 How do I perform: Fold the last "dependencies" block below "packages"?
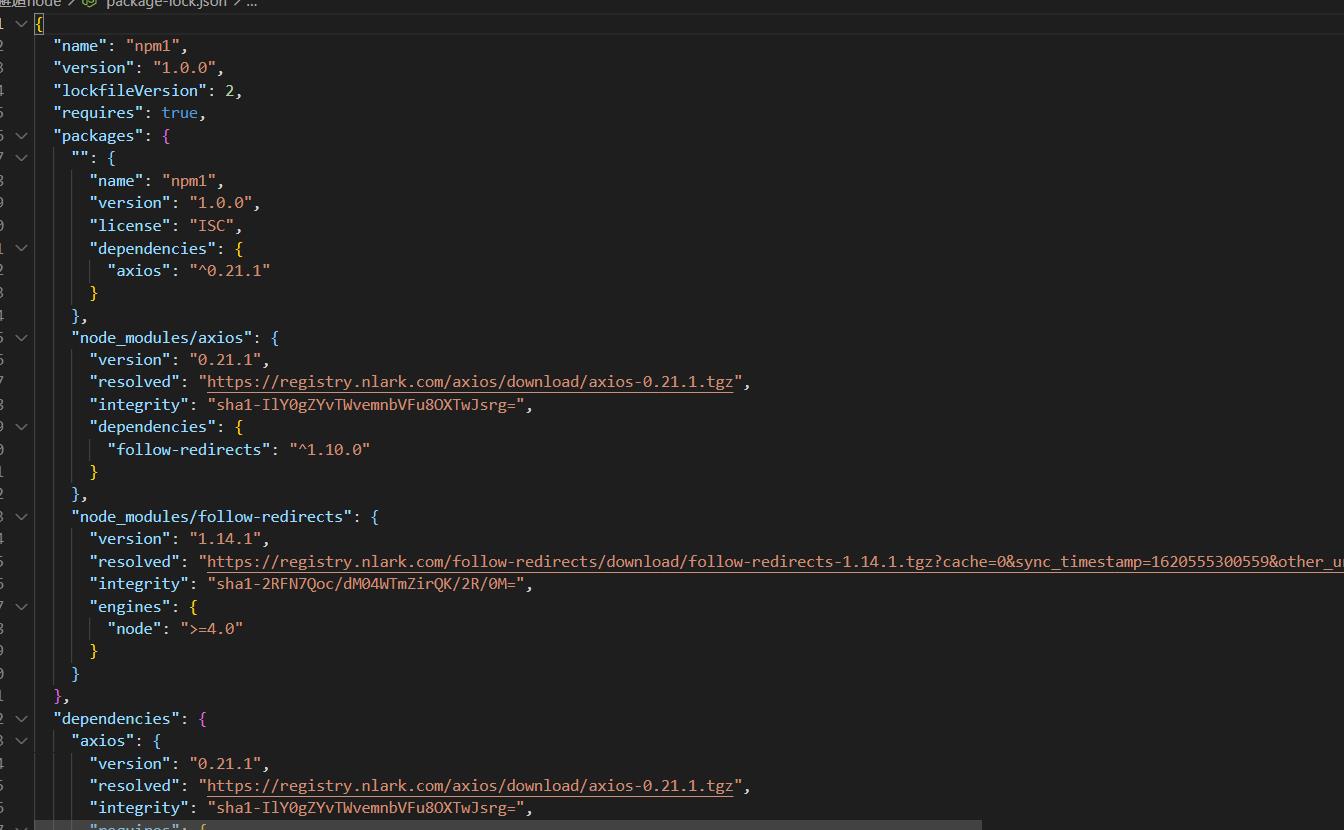[21, 718]
